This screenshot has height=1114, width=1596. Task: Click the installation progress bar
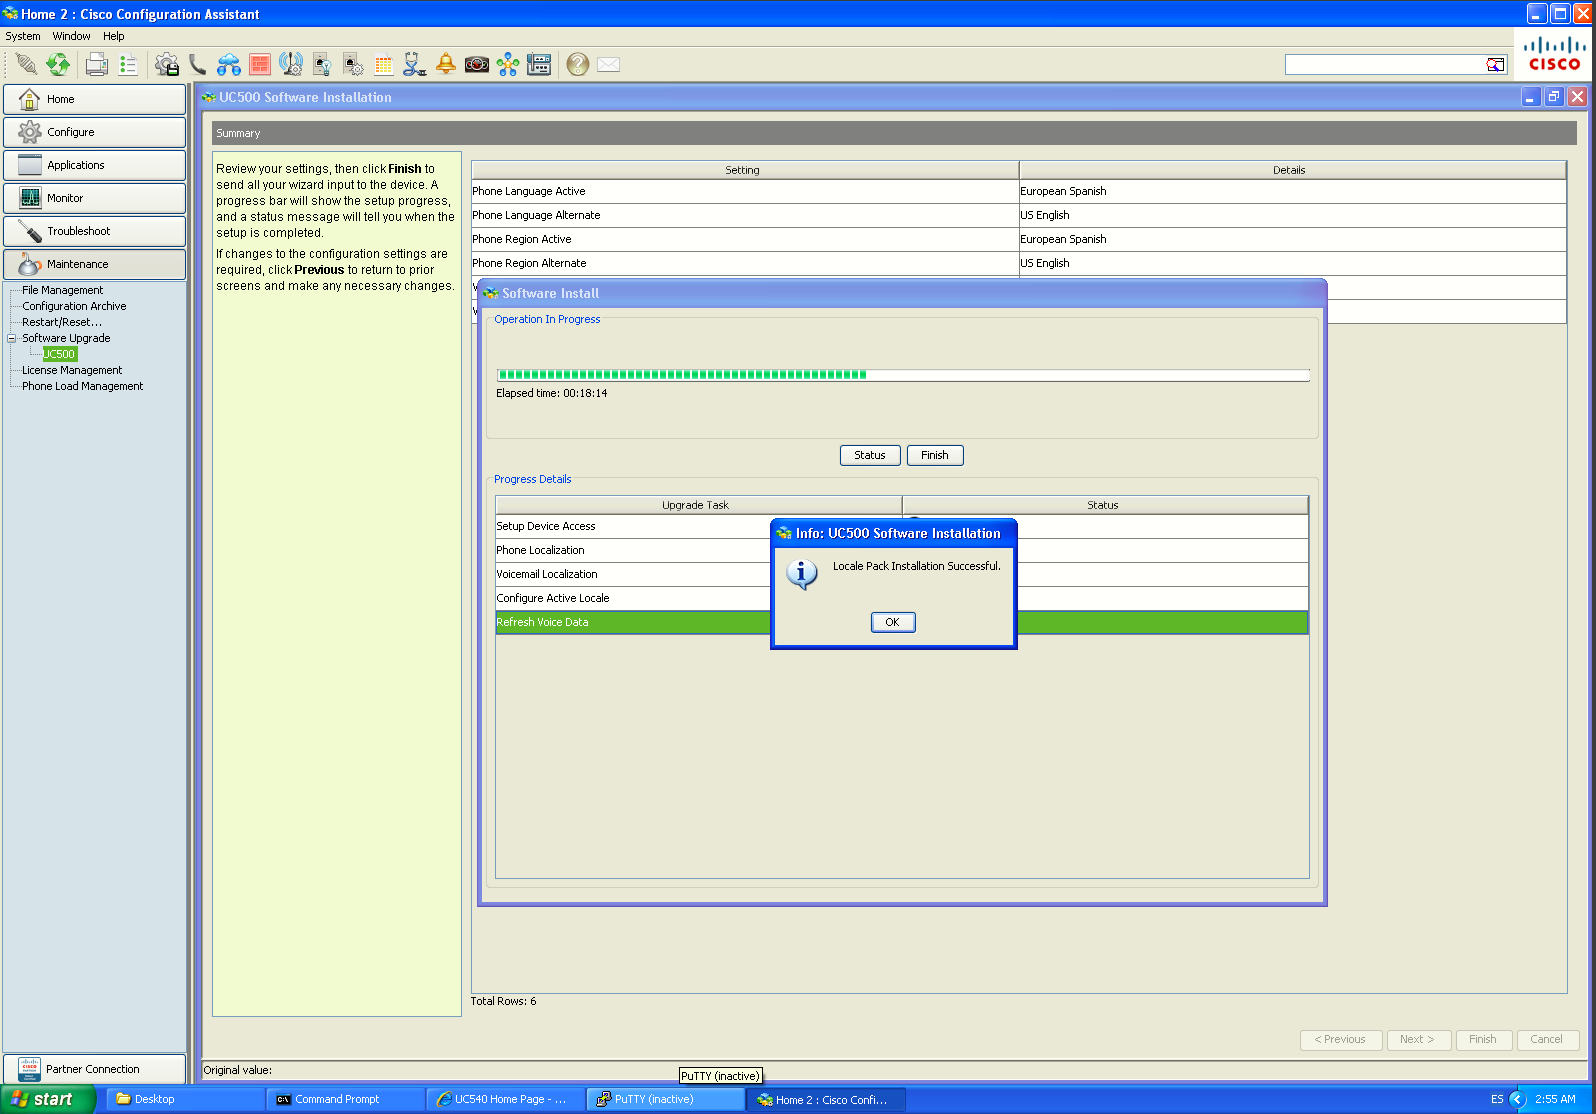(903, 375)
